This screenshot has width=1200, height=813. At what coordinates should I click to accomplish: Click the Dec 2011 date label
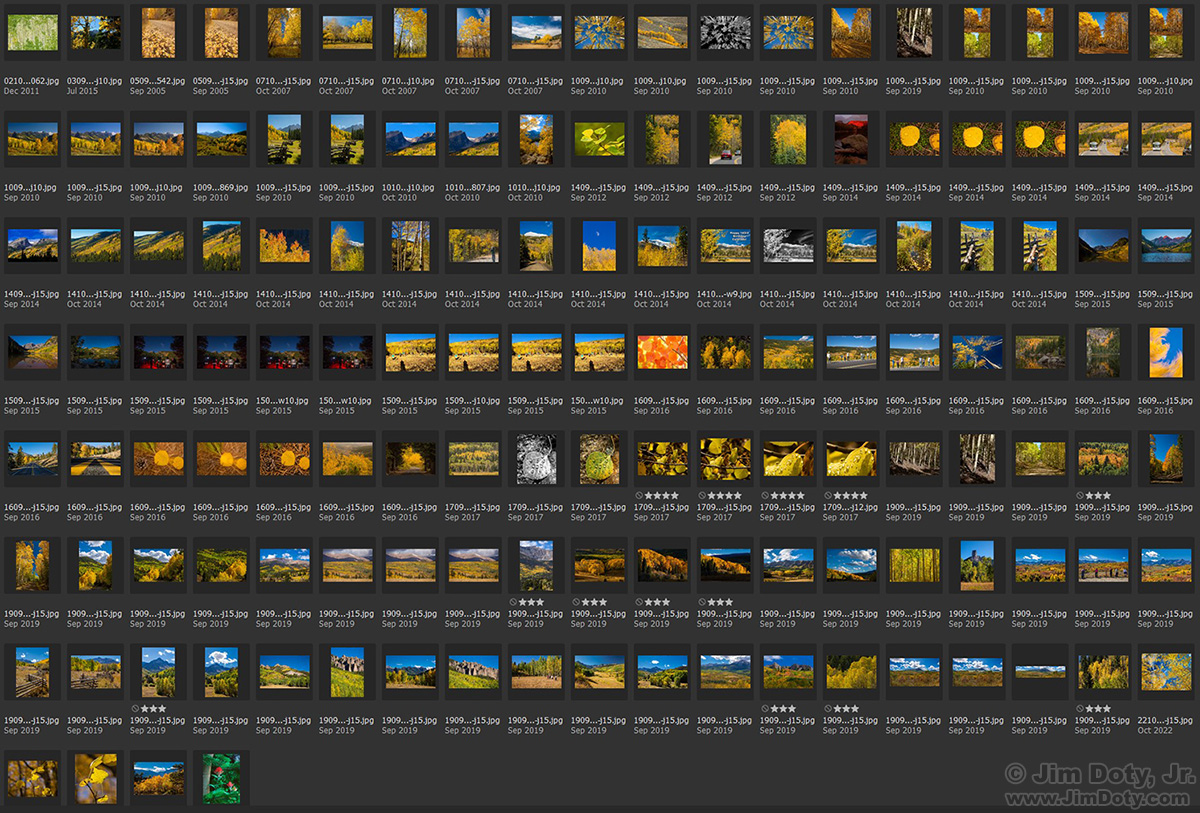(x=22, y=91)
